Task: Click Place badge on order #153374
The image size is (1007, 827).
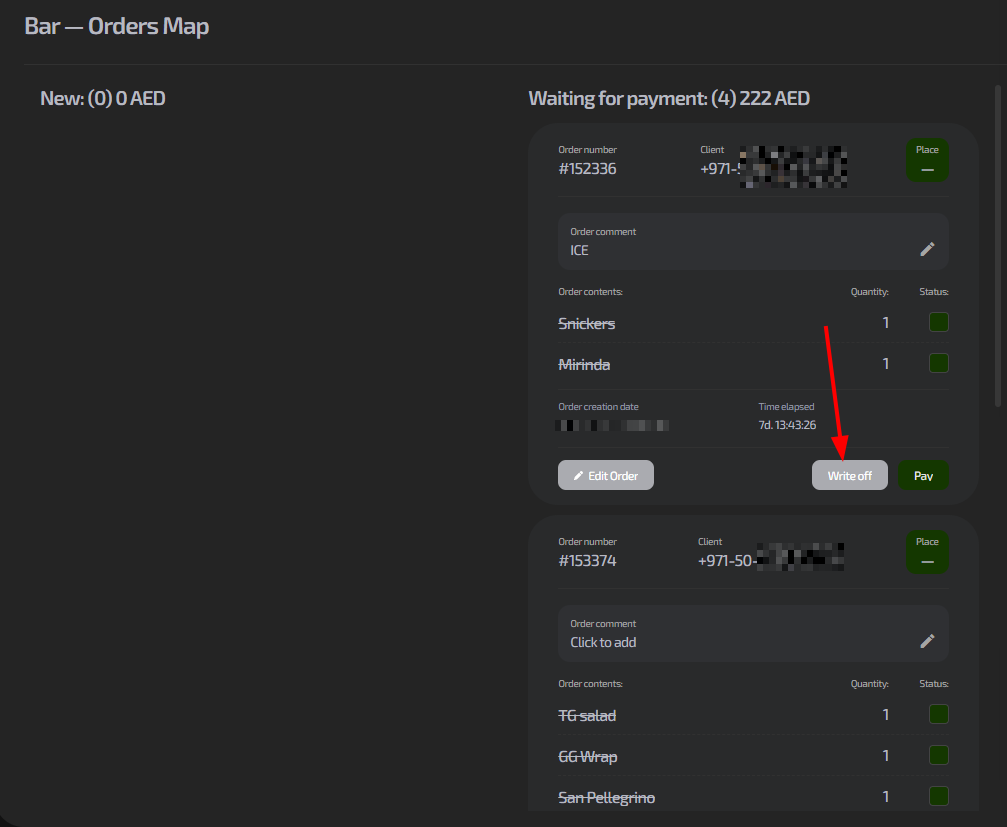Action: (x=927, y=552)
